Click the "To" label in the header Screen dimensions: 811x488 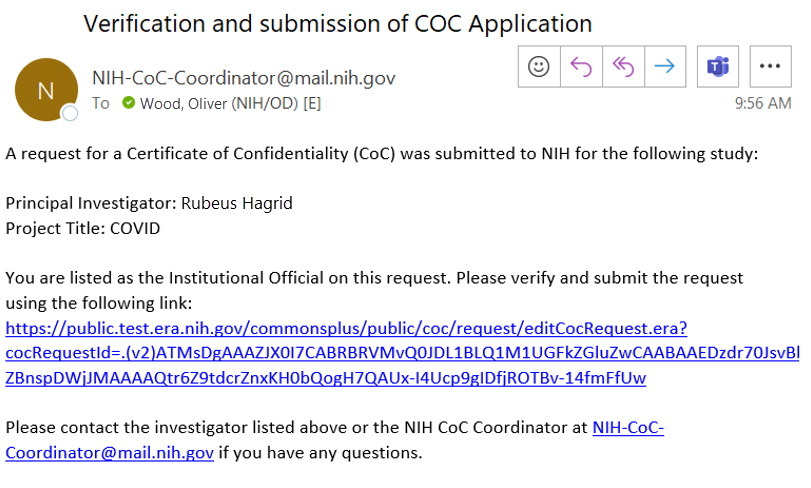(x=101, y=103)
